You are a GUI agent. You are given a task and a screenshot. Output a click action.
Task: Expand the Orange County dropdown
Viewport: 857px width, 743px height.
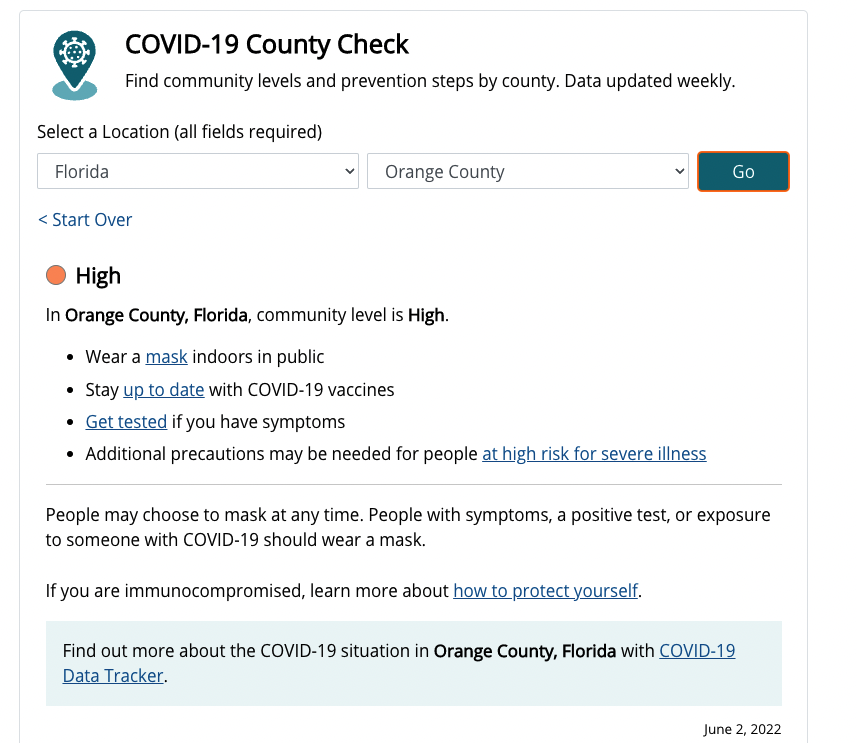click(x=527, y=172)
